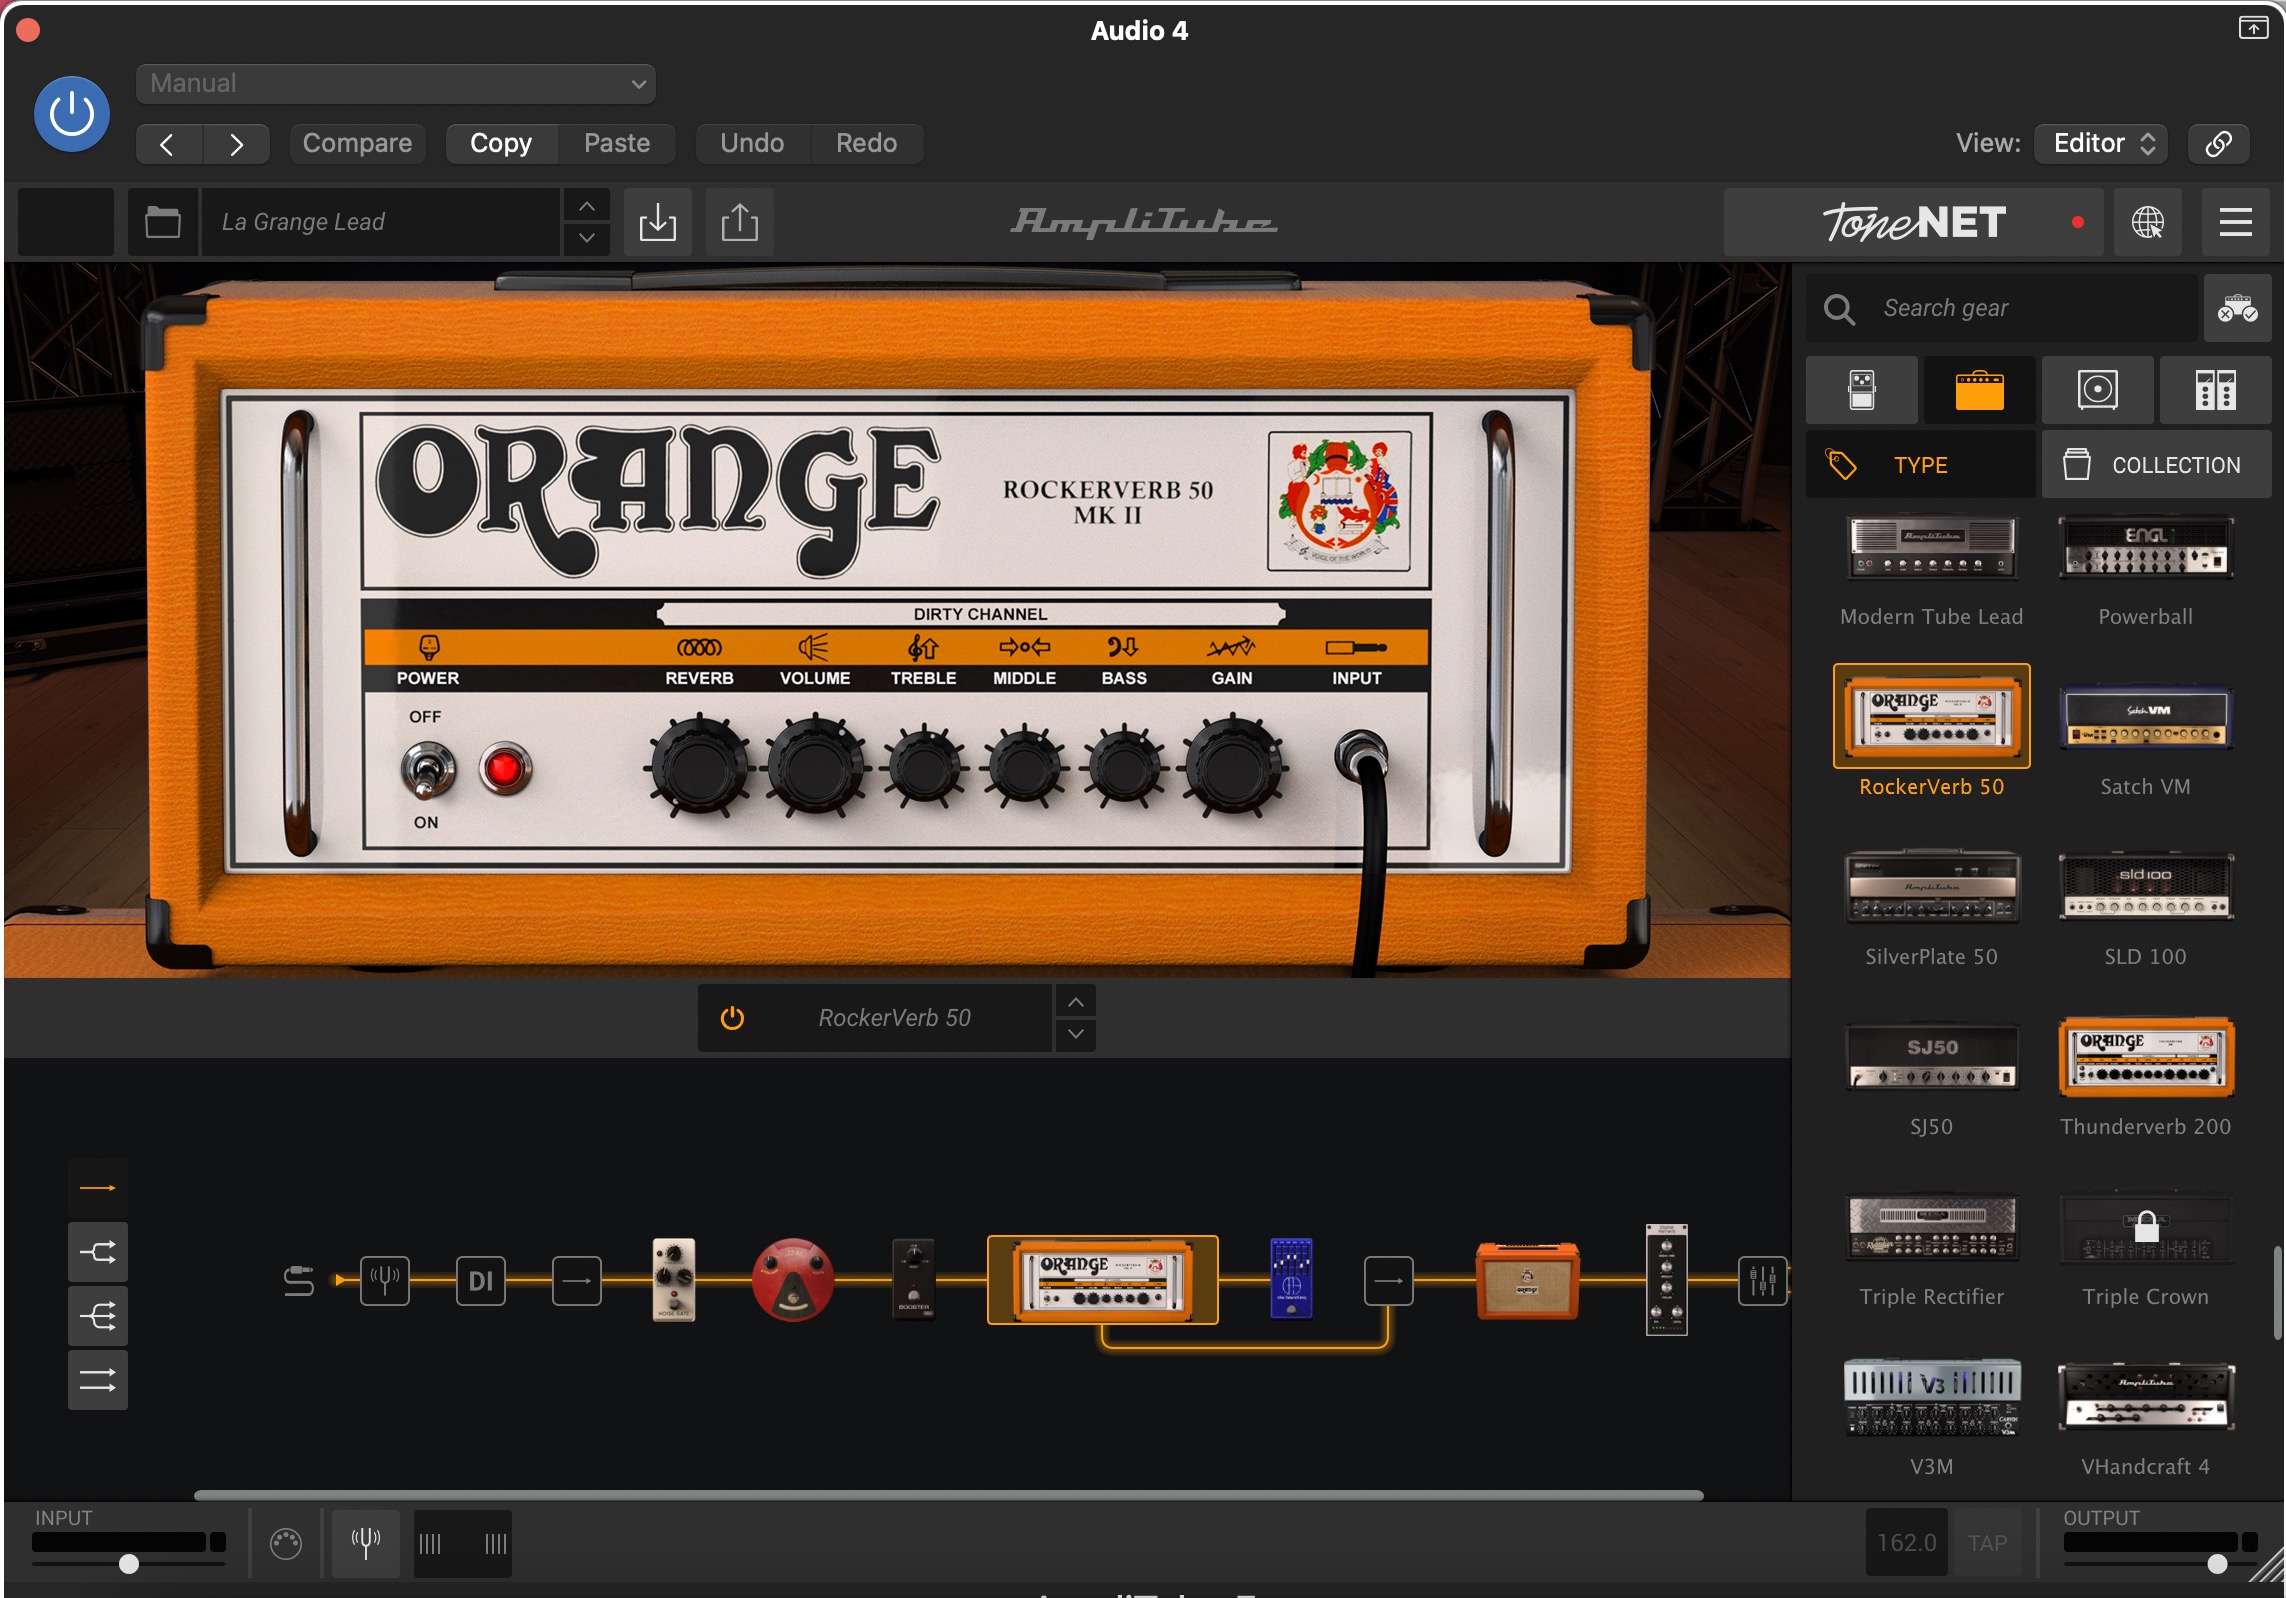Select the dual parallel chain routing

click(98, 1380)
